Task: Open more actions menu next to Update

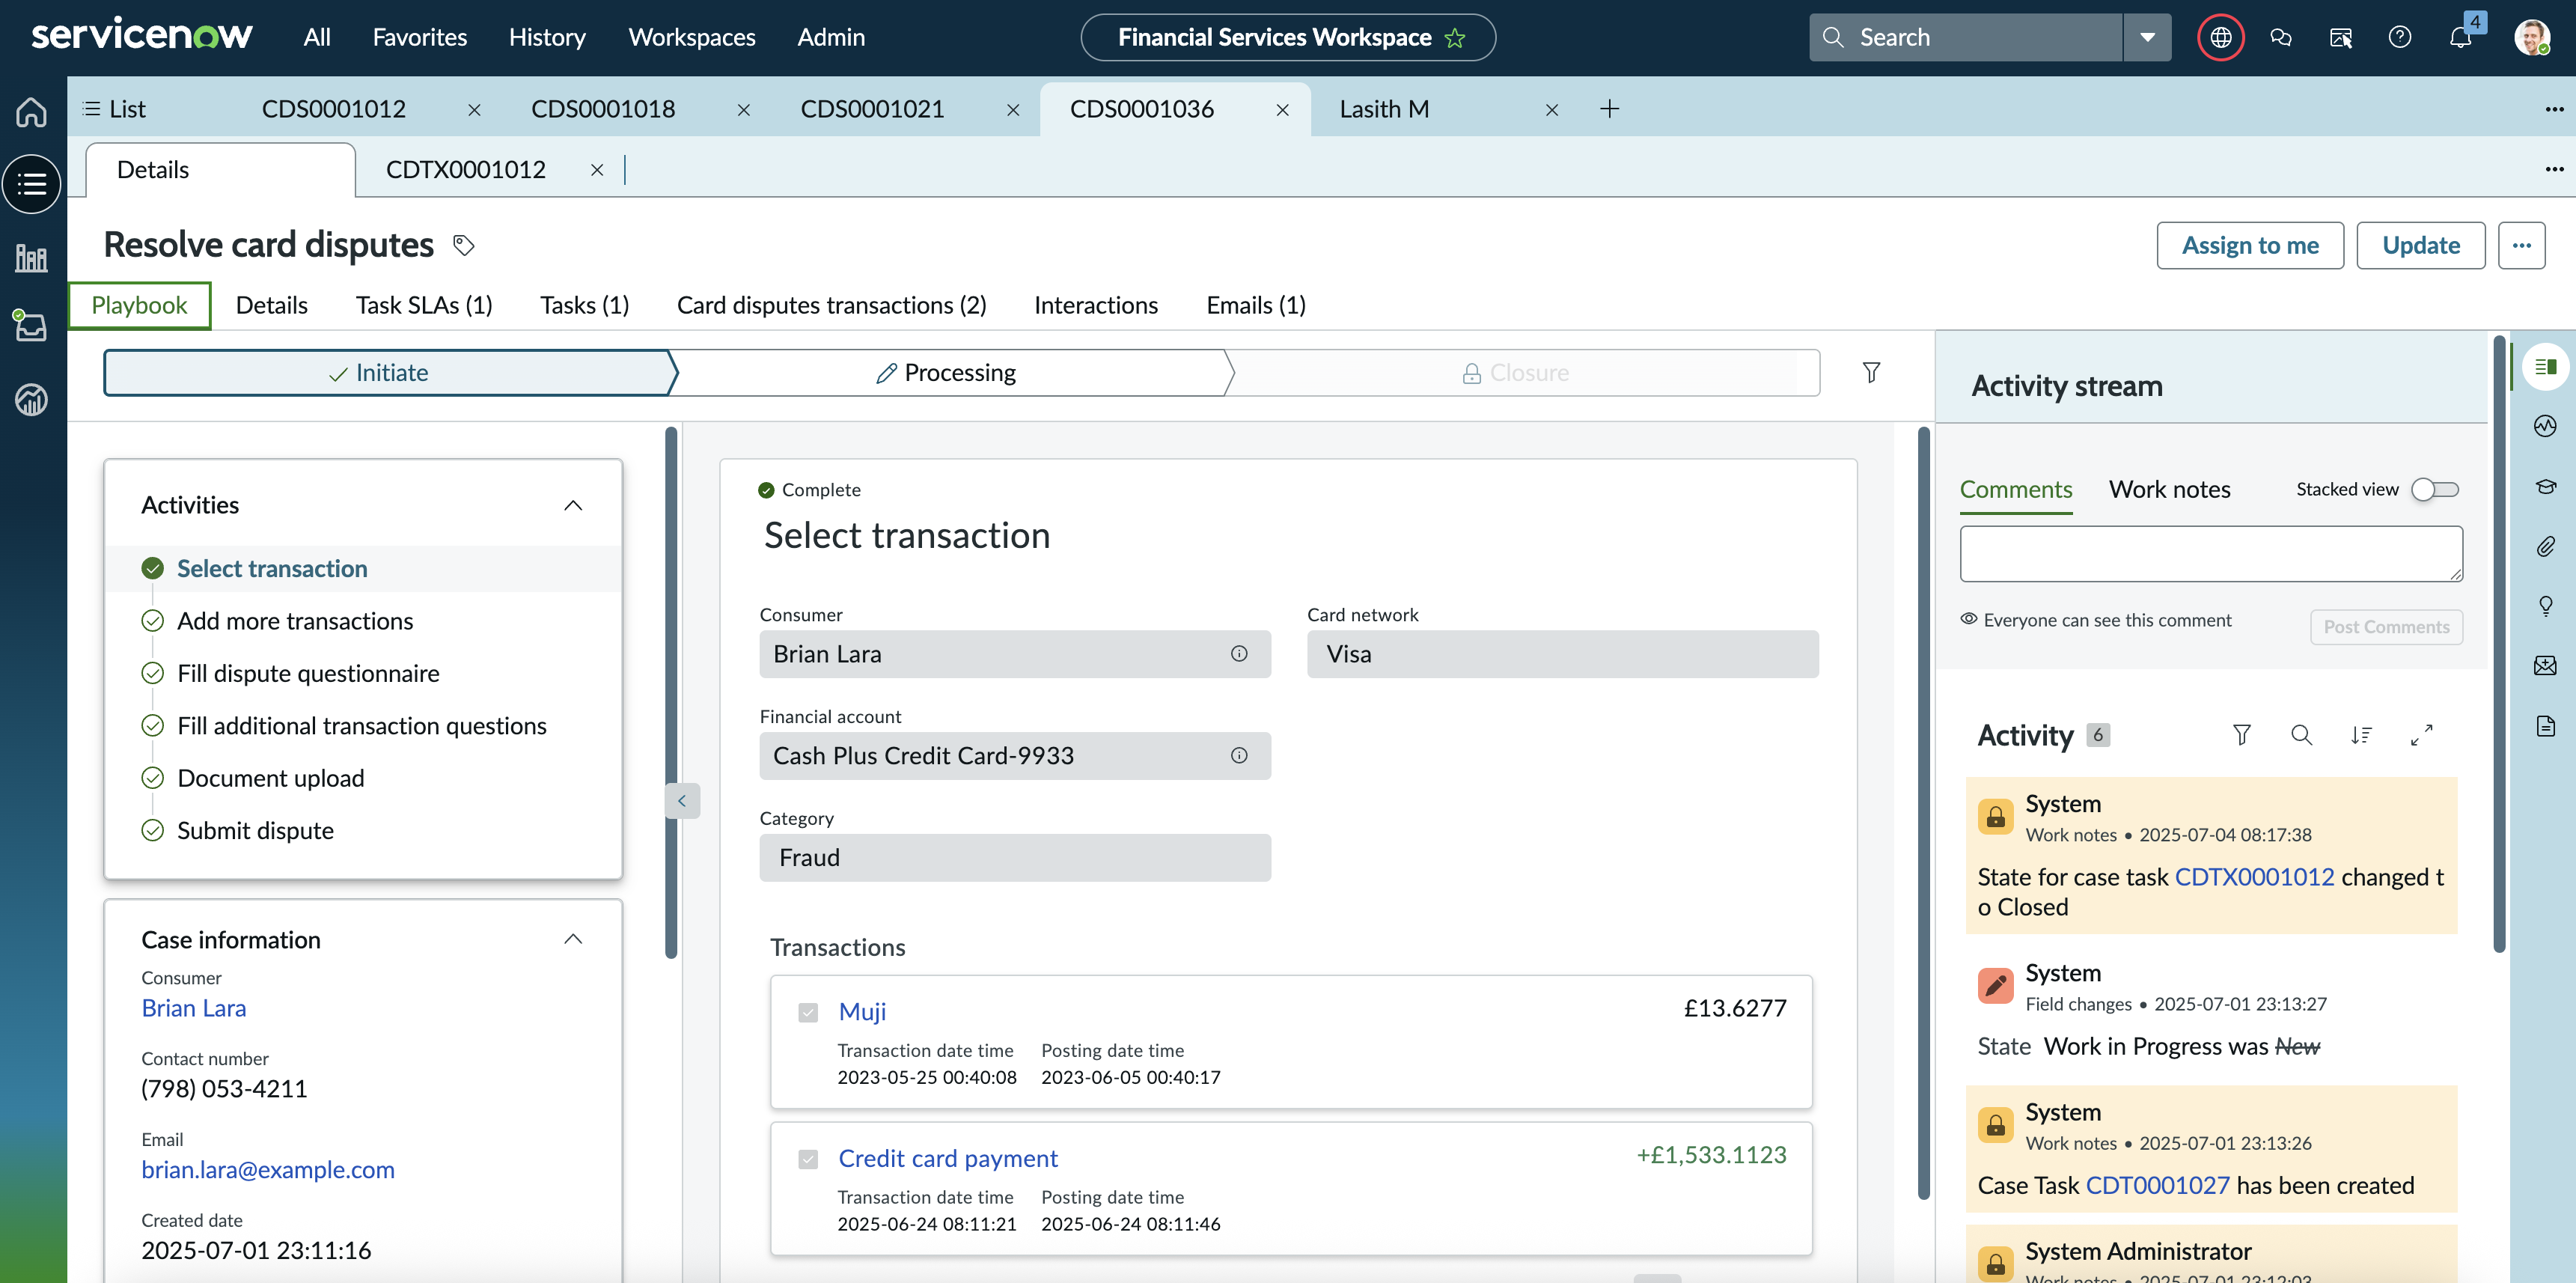Action: (x=2521, y=245)
